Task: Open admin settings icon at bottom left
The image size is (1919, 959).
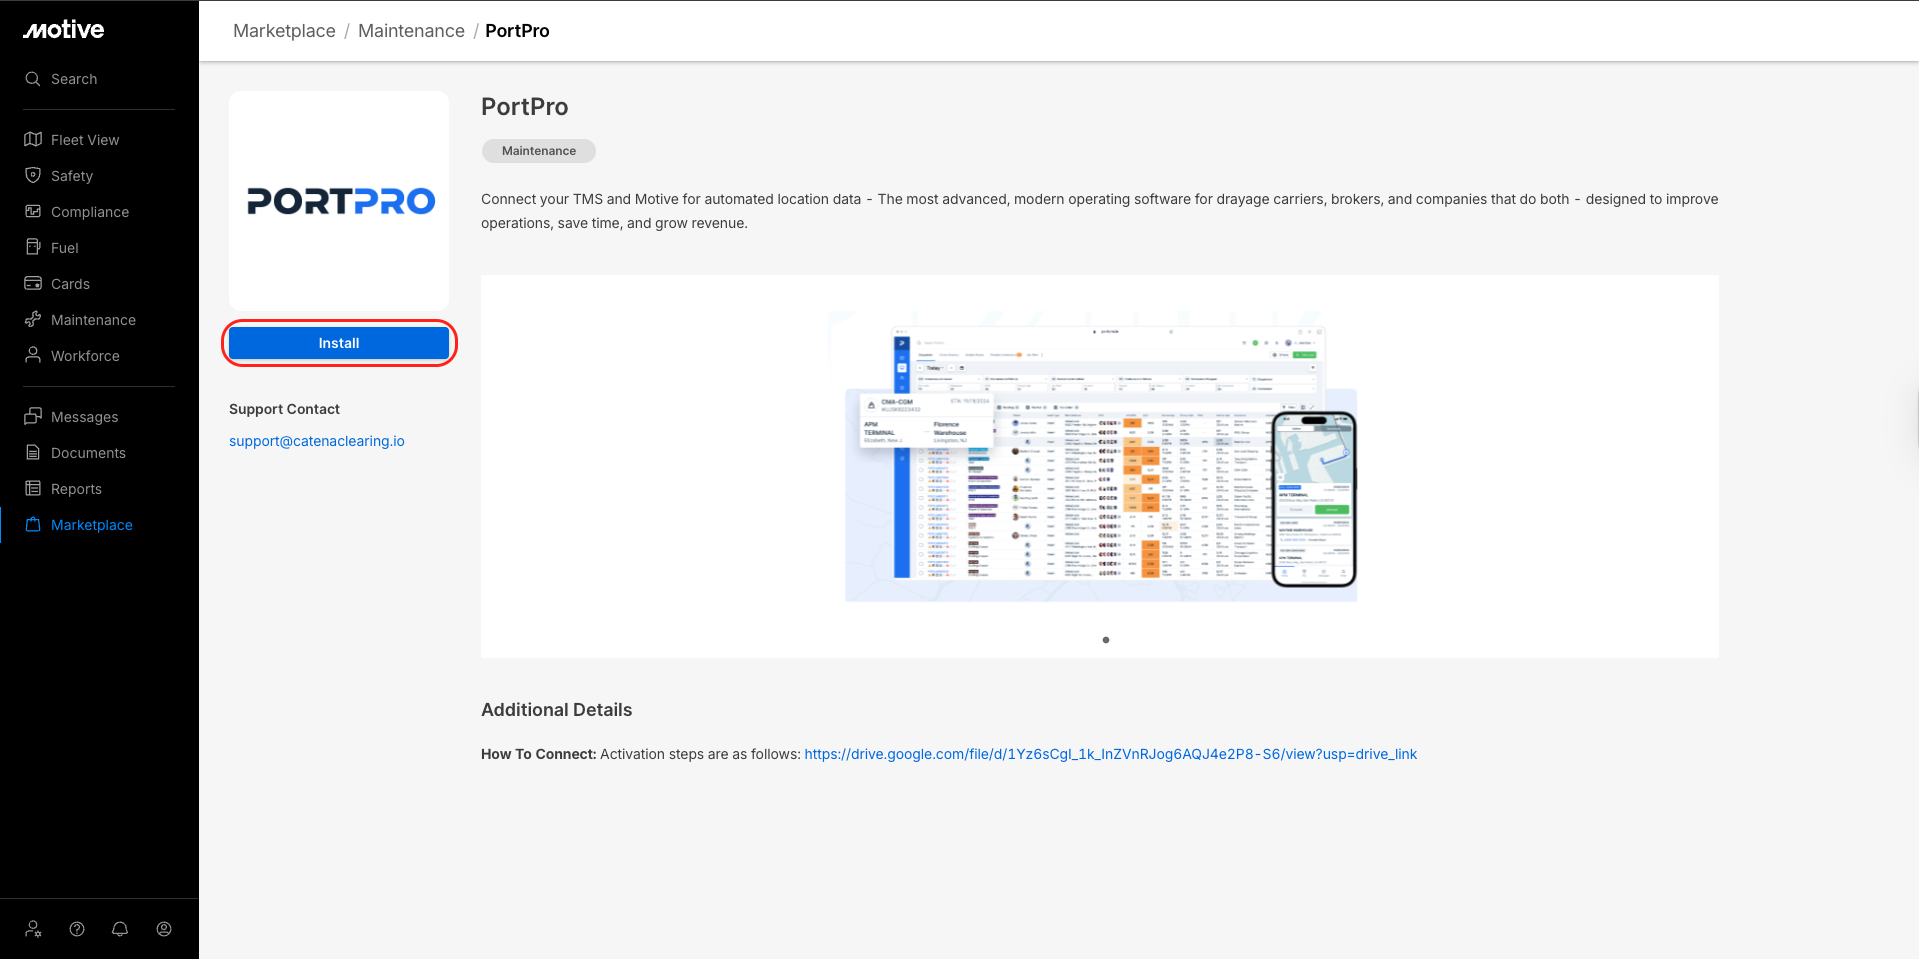Action: tap(33, 929)
